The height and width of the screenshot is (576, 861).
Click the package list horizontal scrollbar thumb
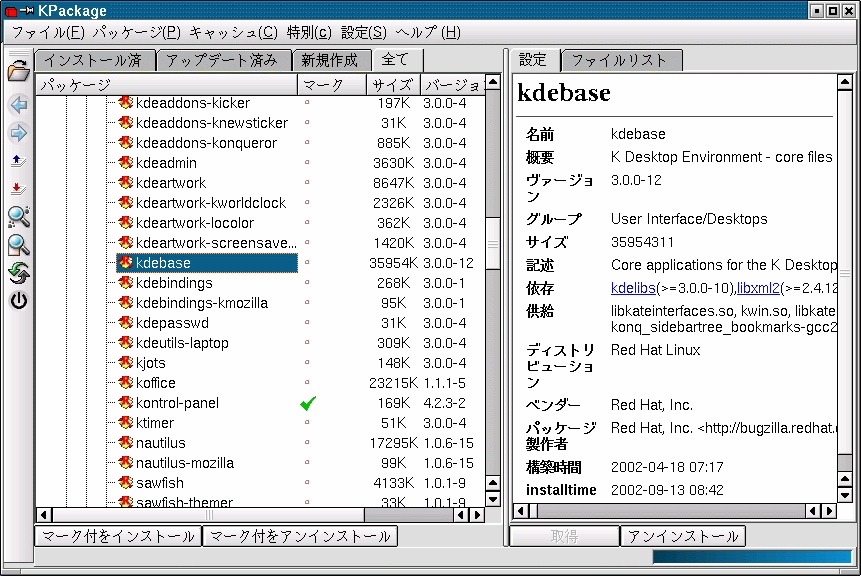click(x=209, y=515)
